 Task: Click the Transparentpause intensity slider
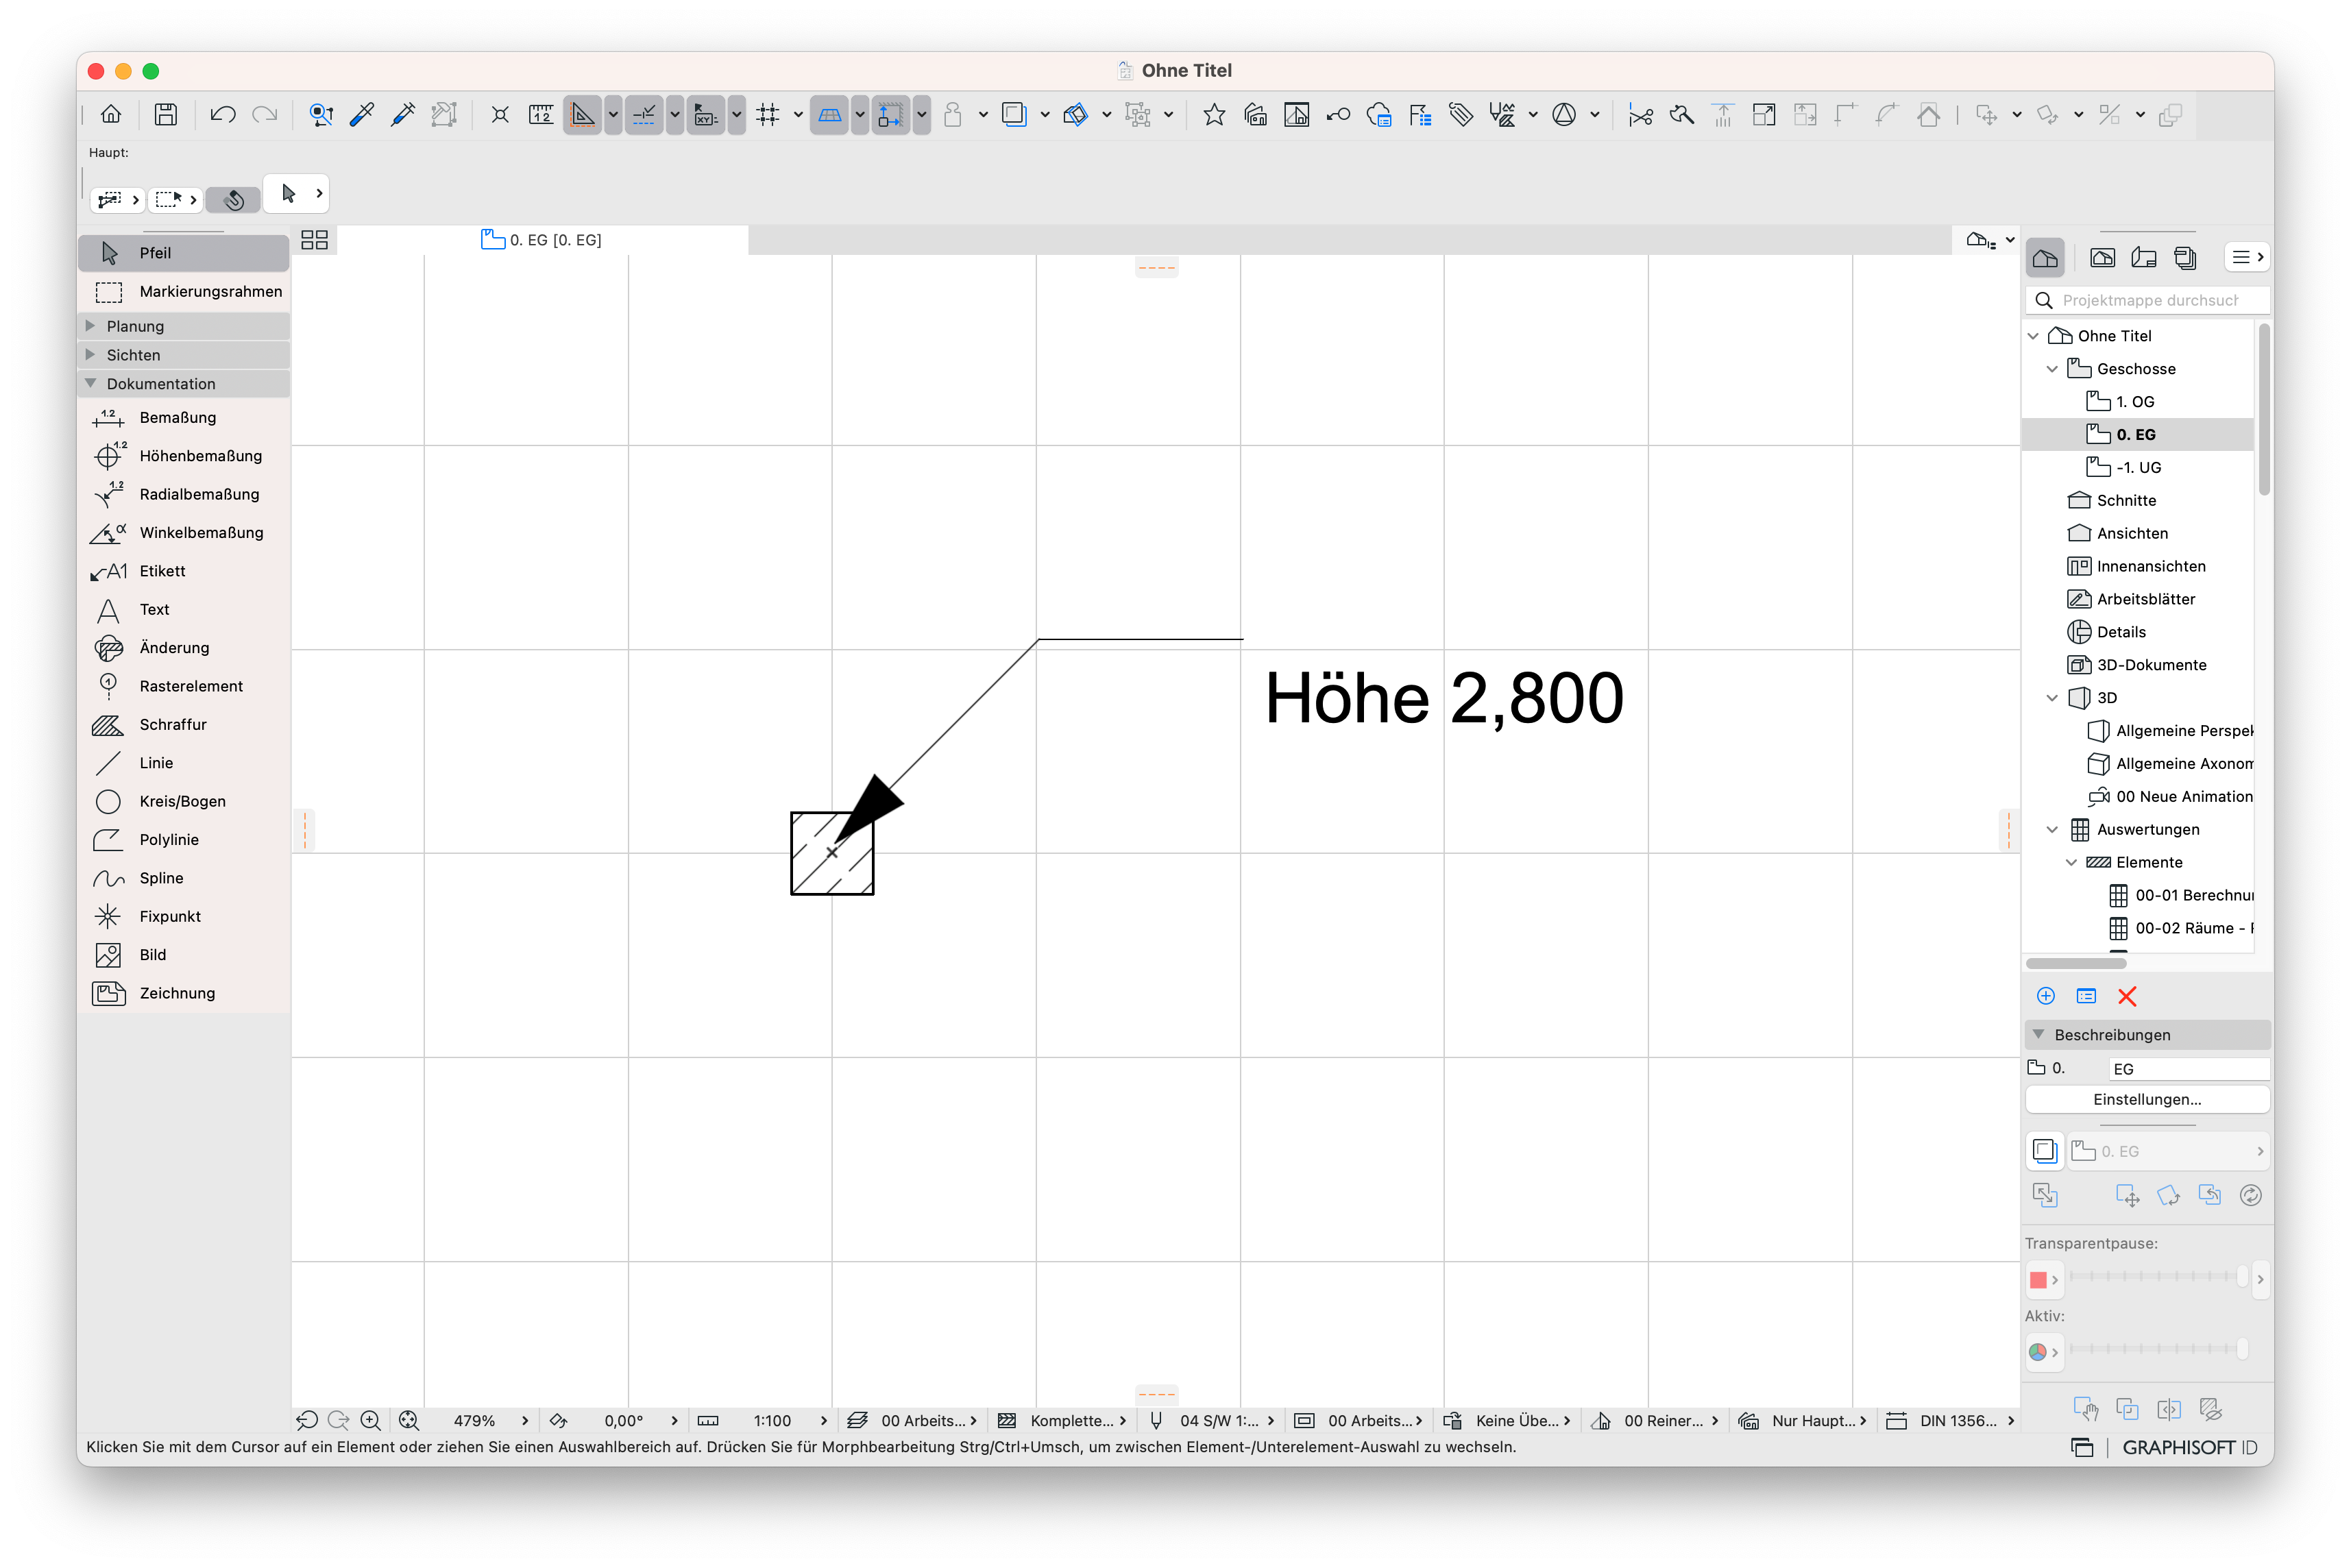(2158, 1276)
